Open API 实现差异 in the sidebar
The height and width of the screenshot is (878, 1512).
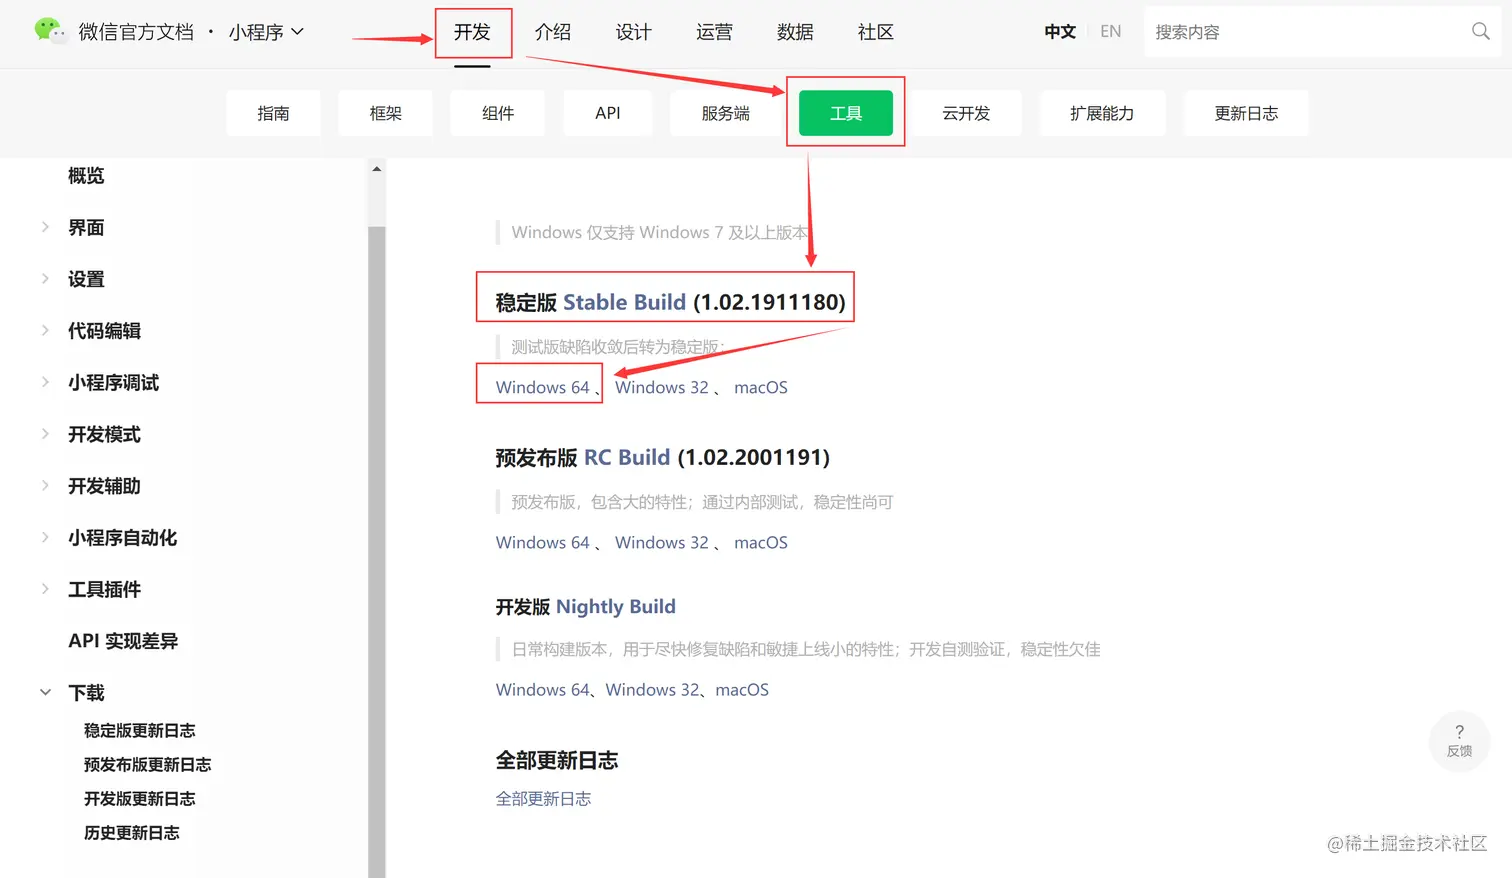pyautogui.click(x=123, y=641)
